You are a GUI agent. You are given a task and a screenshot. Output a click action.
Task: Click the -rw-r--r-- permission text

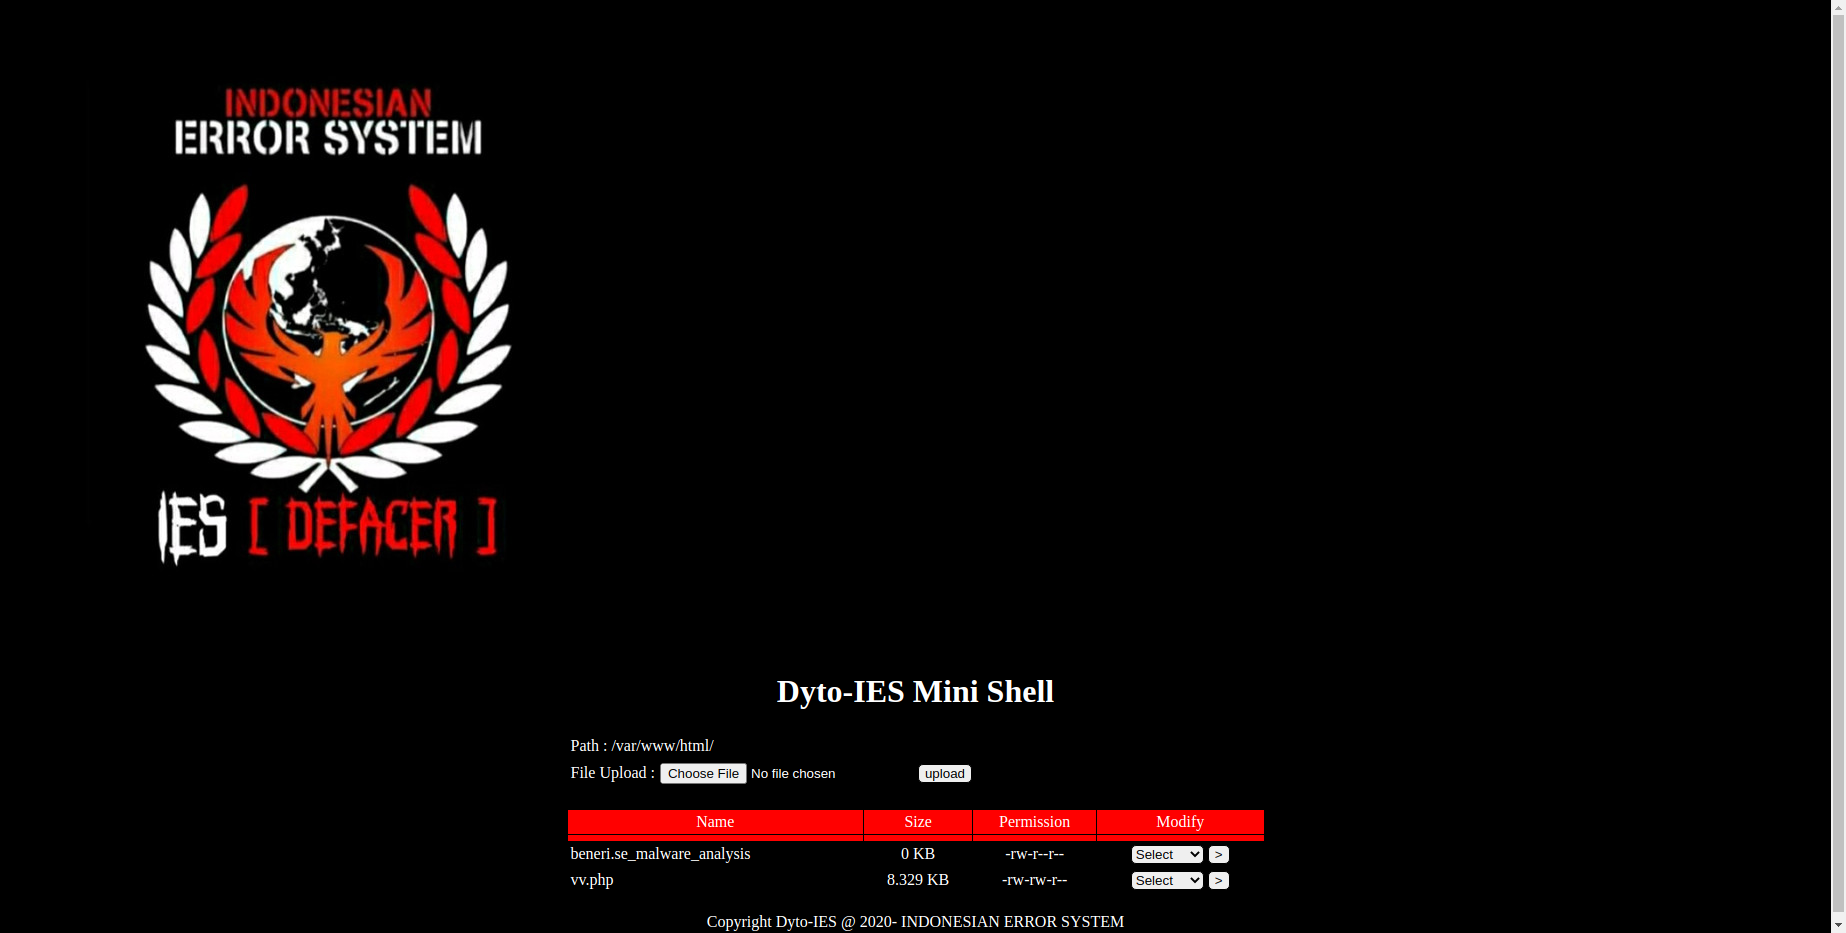click(1034, 854)
